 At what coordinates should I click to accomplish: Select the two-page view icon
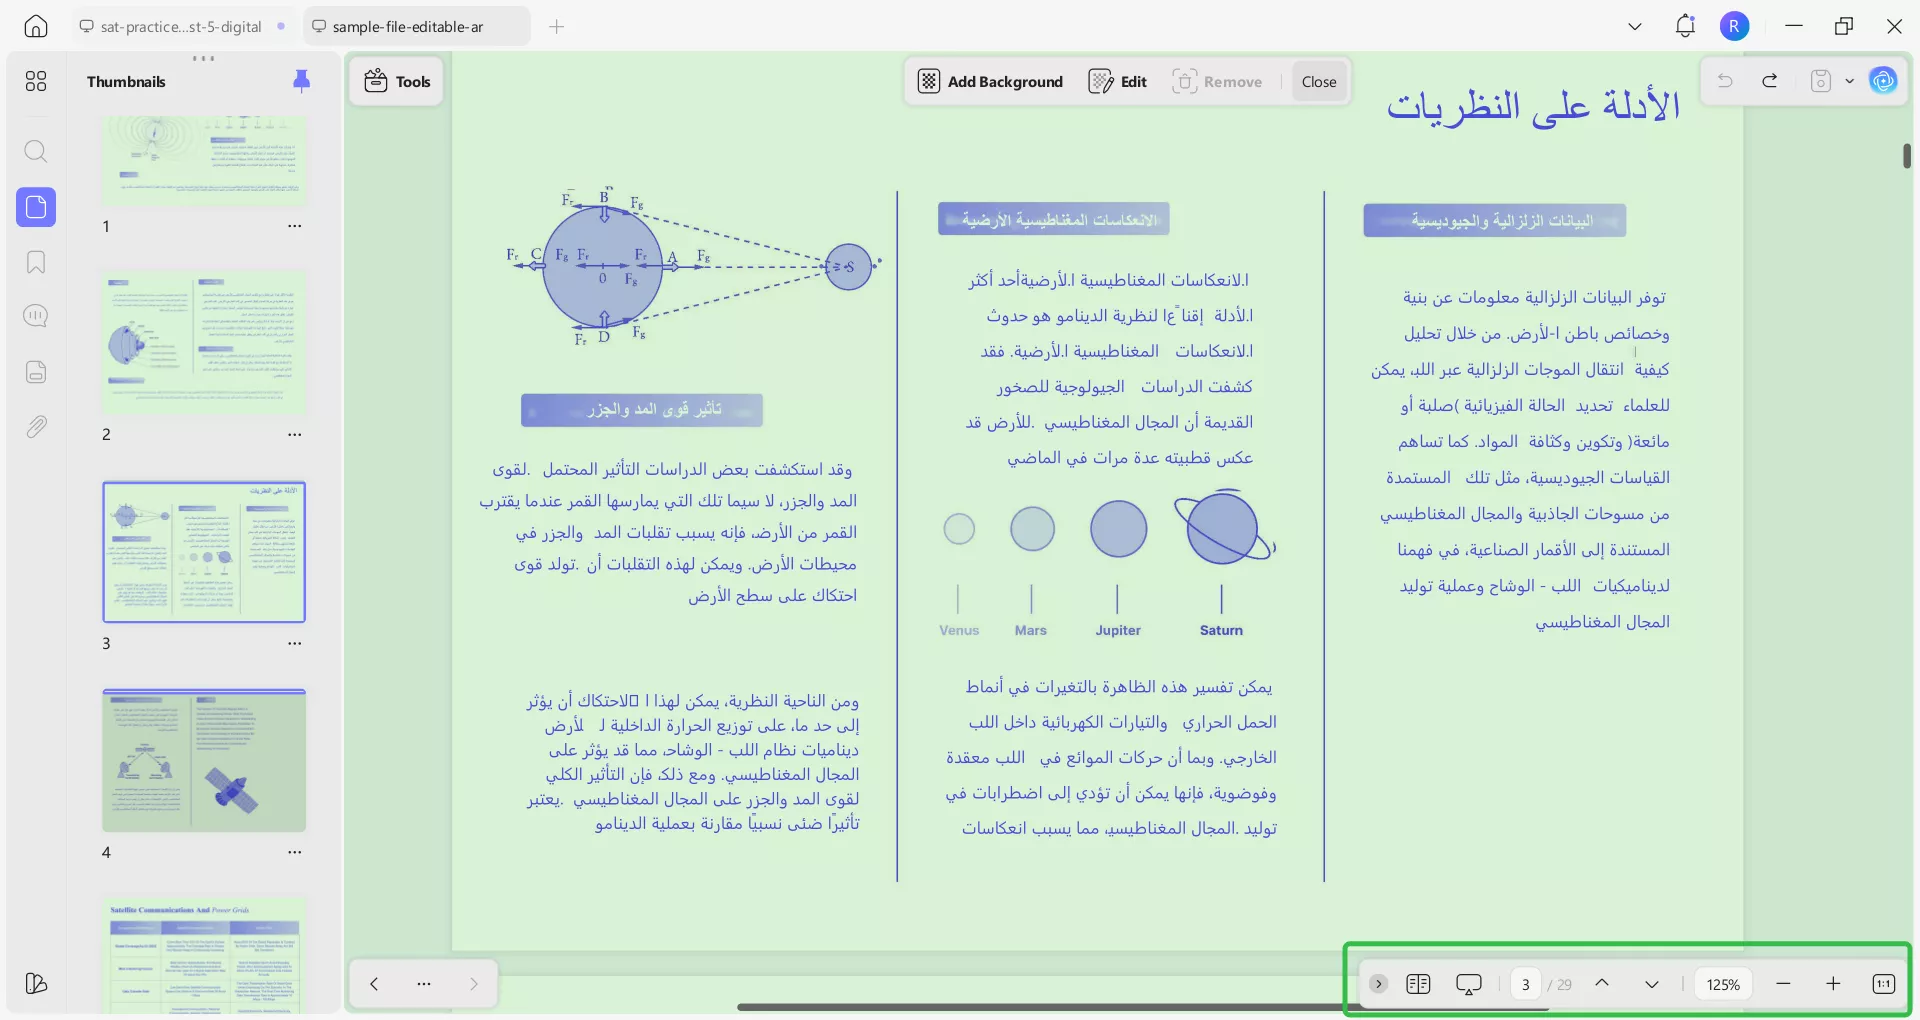(1418, 984)
